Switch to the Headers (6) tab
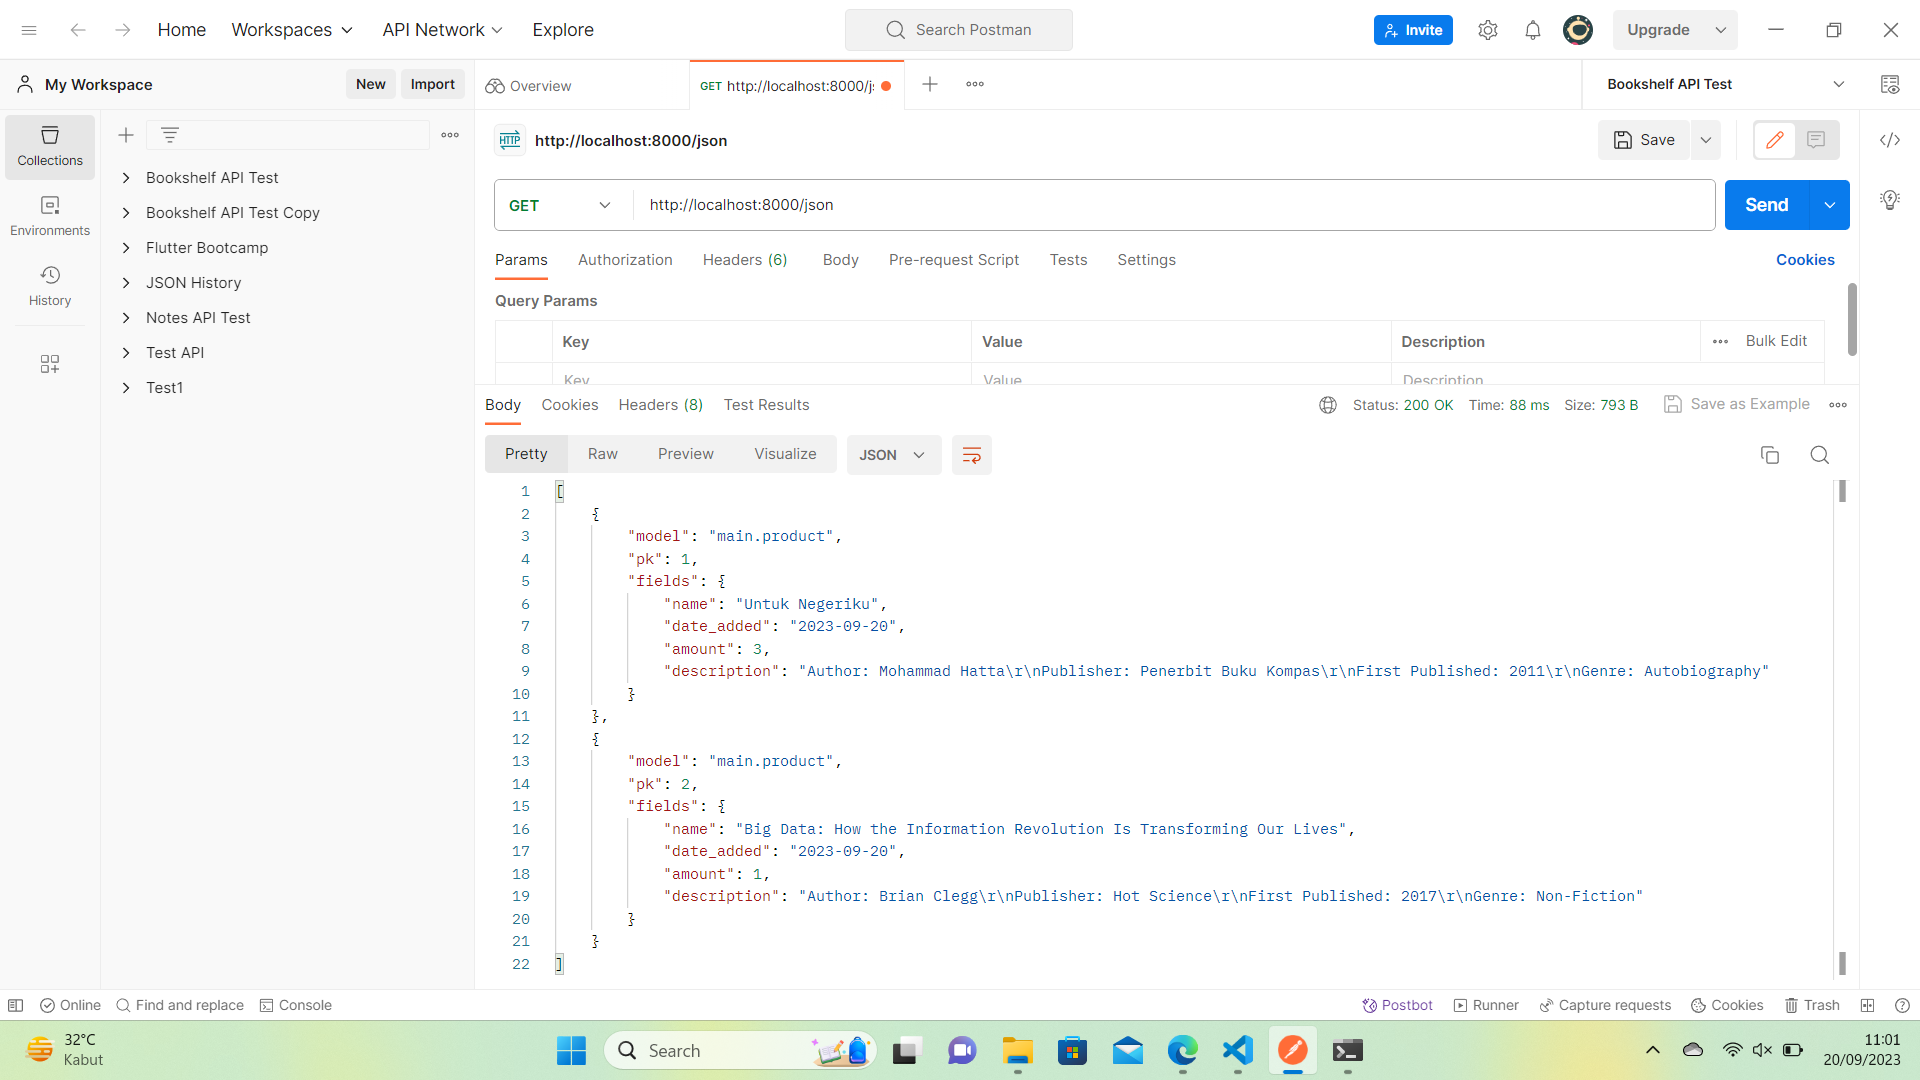The width and height of the screenshot is (1920, 1080). click(744, 260)
